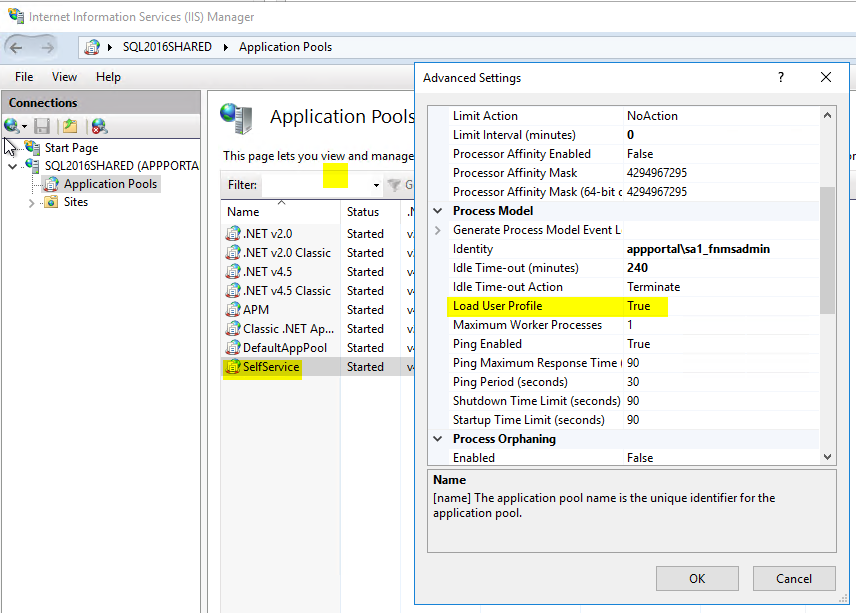
Task: Click the SelfService pool icon
Action: [x=233, y=367]
